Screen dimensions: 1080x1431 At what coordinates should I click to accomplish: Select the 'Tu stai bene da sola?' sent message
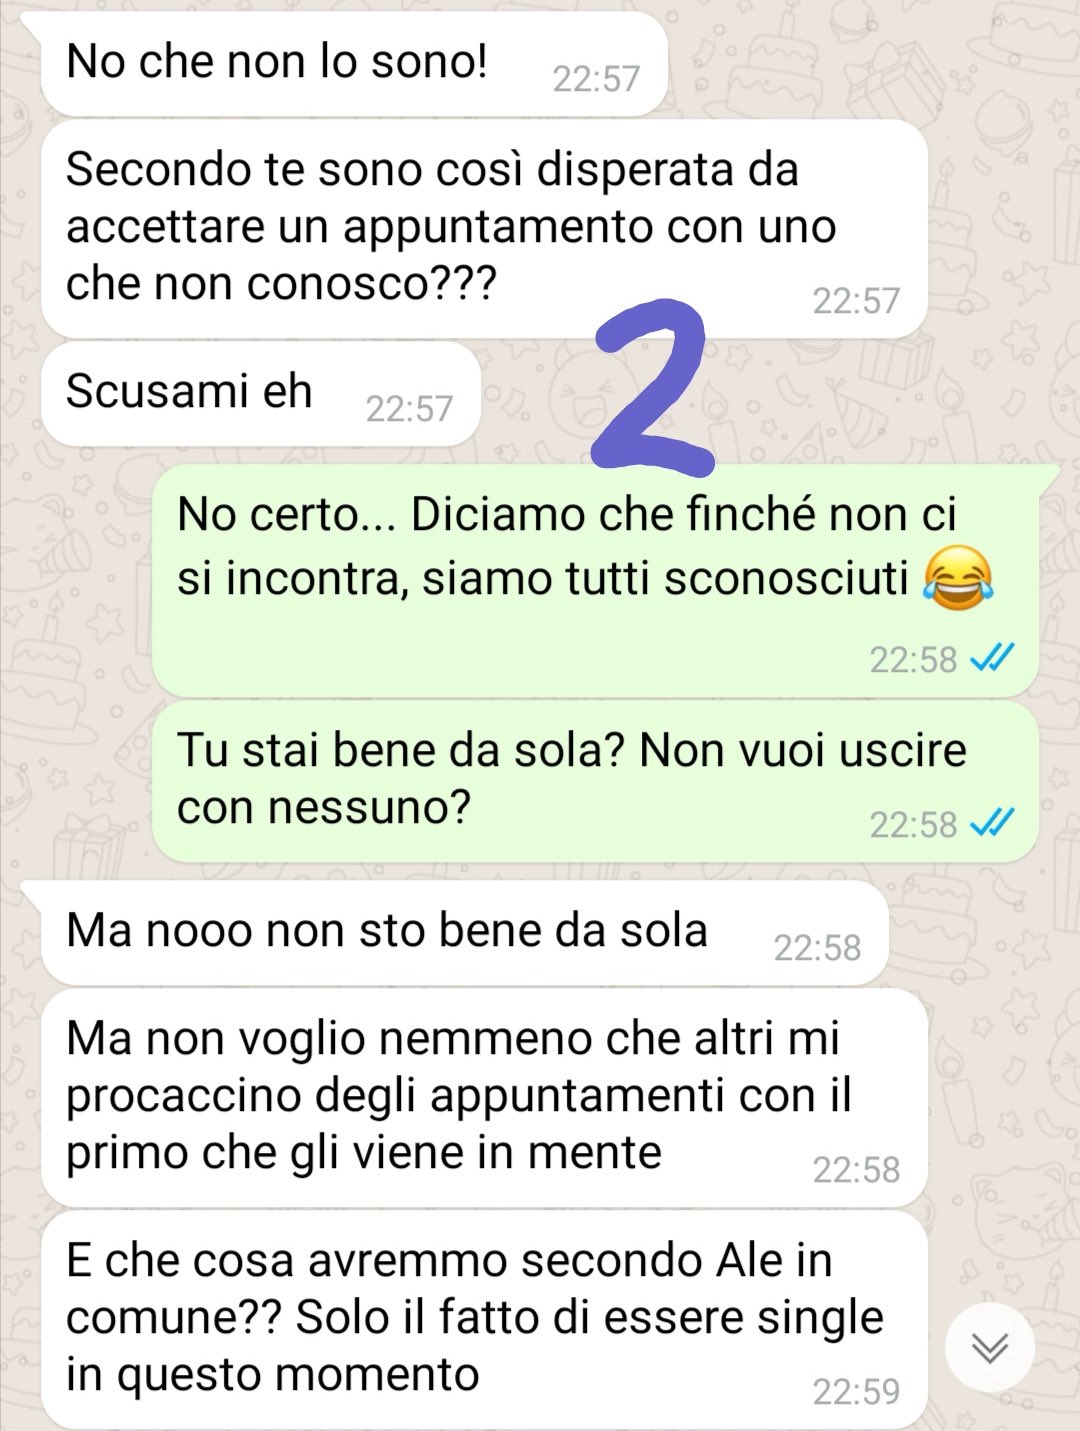[595, 782]
